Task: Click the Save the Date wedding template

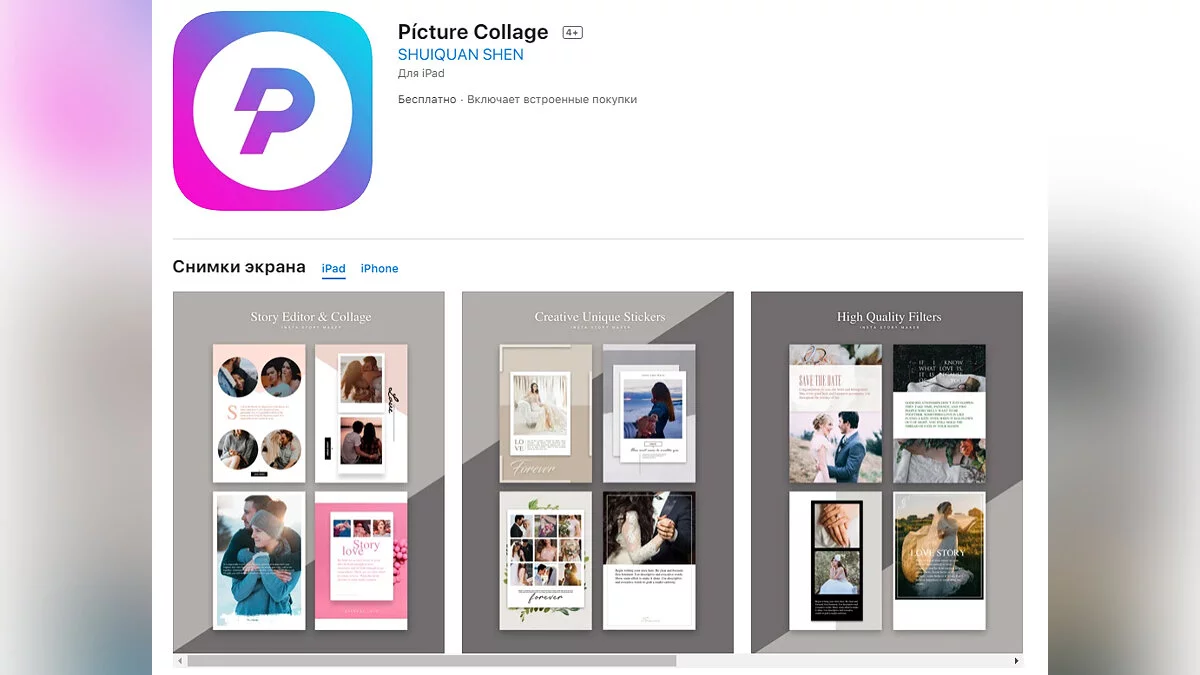Action: tap(835, 414)
